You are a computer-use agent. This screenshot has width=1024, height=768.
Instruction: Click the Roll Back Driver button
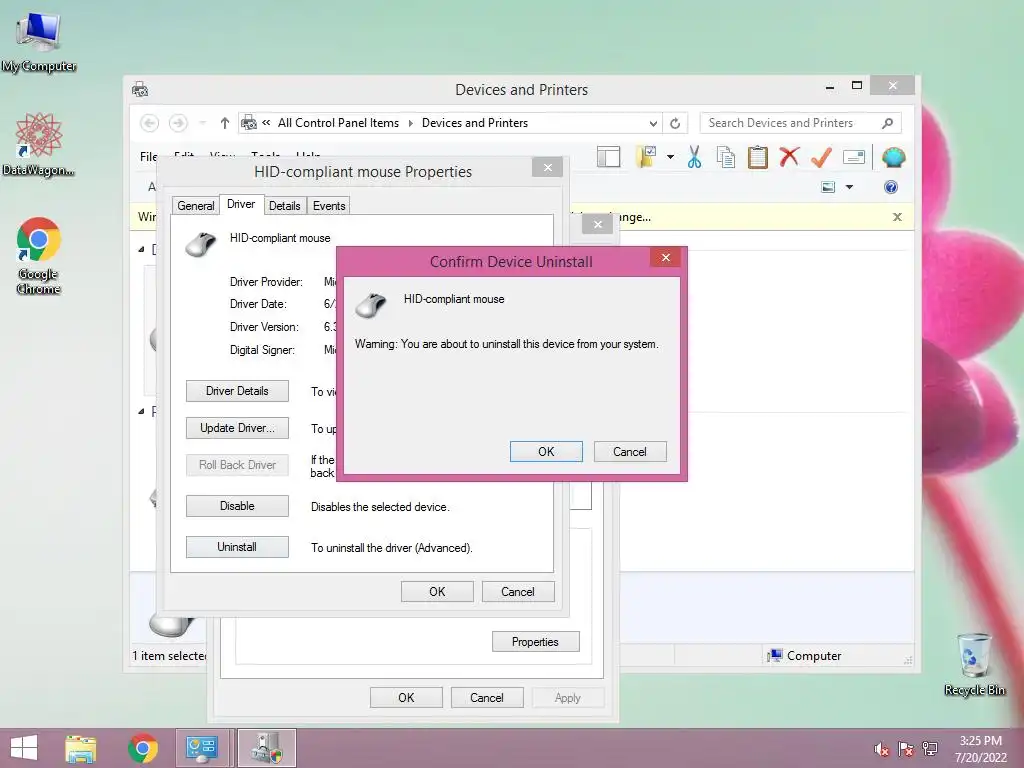coord(237,465)
